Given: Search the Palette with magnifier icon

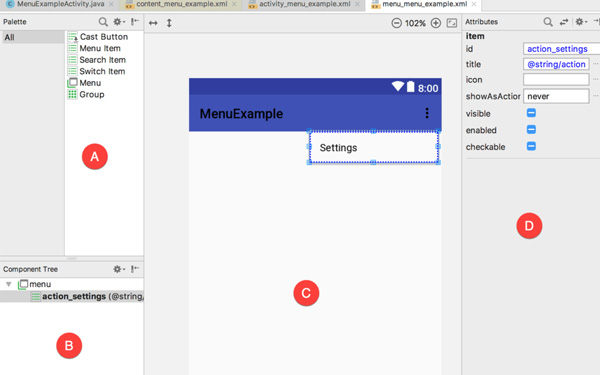Looking at the screenshot, I should click(x=103, y=22).
